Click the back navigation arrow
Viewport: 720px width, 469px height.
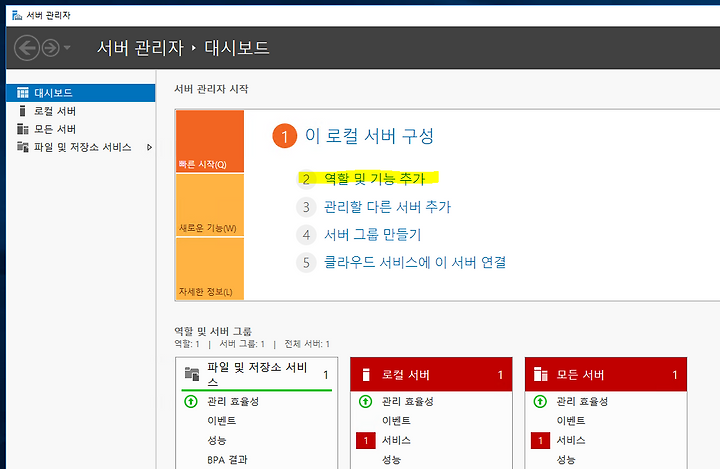point(27,48)
